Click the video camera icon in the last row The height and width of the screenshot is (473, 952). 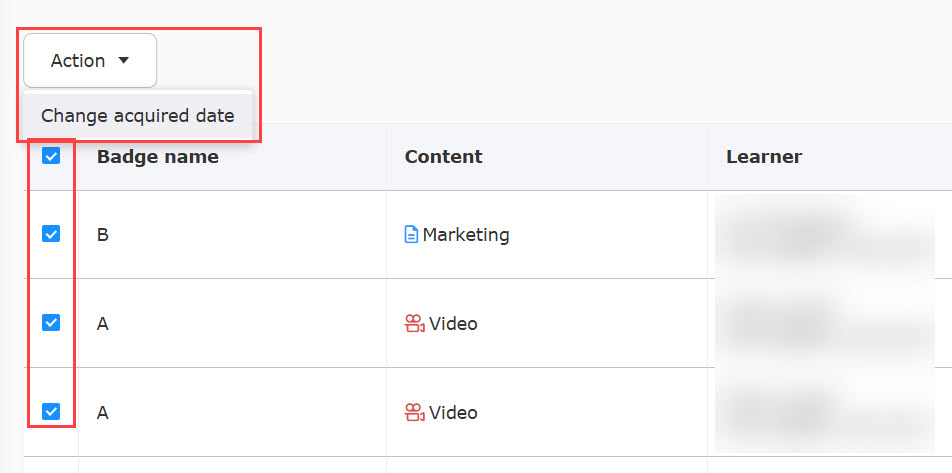(414, 412)
